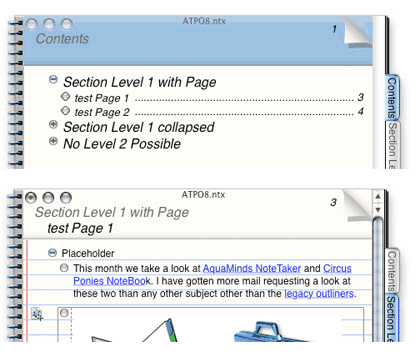Image resolution: width=420 pixels, height=362 pixels.
Task: Expand Section Level 1 collapsed entry
Action: click(x=53, y=124)
